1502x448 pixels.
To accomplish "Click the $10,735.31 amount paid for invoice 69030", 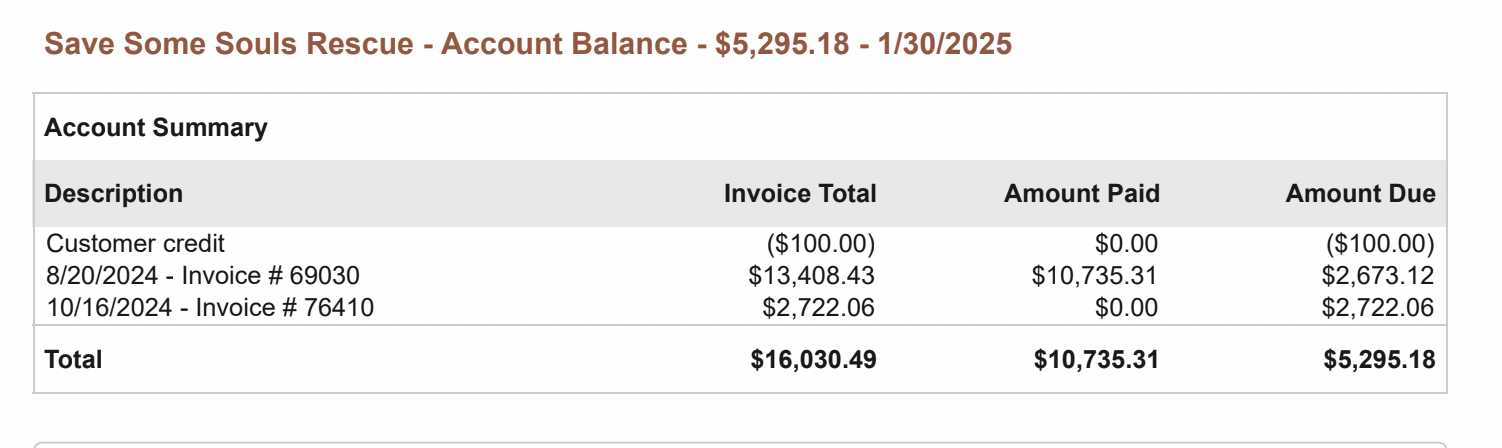I will click(x=1094, y=276).
